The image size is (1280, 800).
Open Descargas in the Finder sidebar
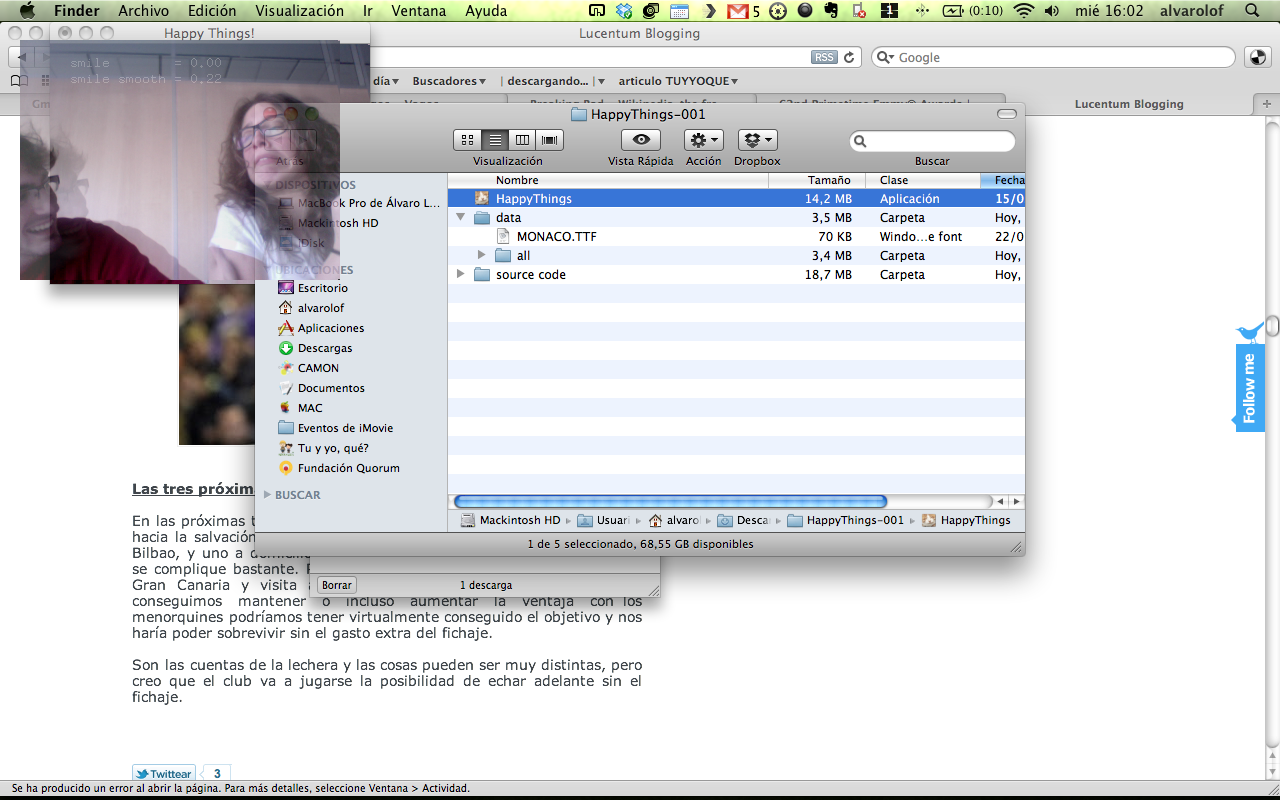point(324,348)
